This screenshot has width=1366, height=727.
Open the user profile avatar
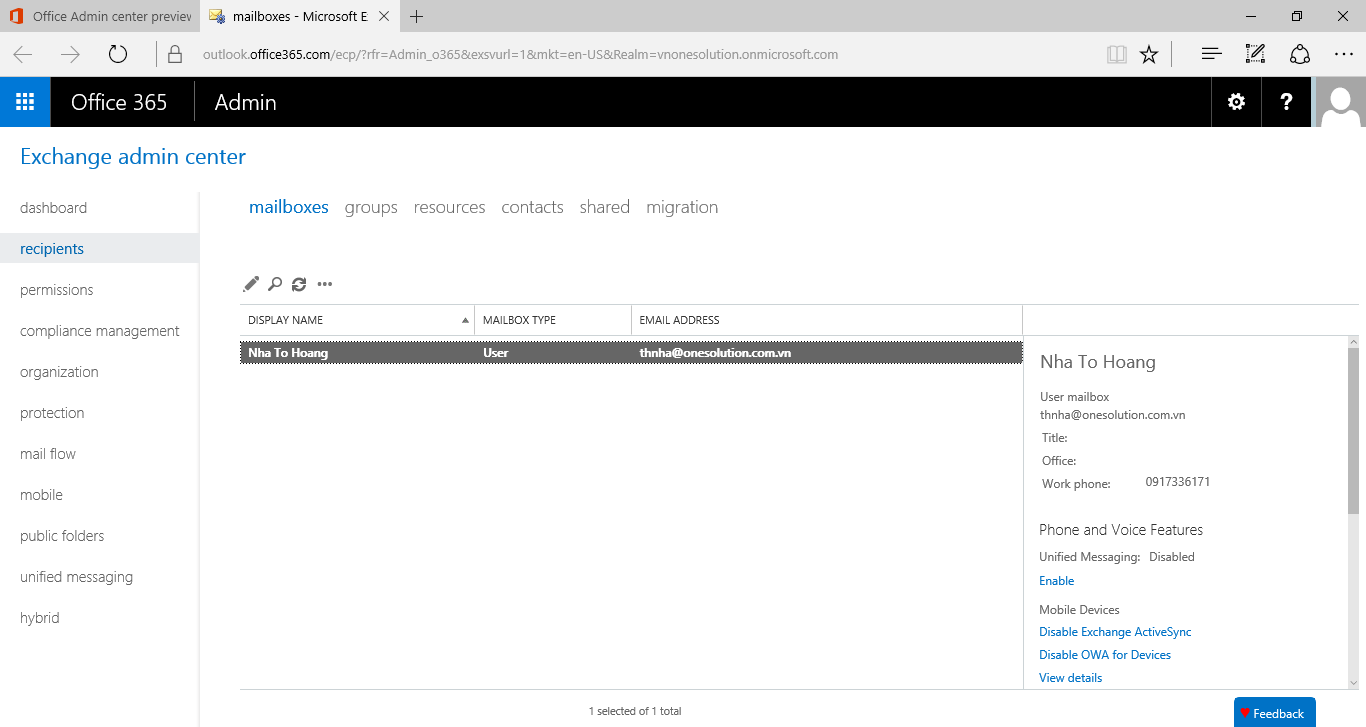(x=1340, y=102)
